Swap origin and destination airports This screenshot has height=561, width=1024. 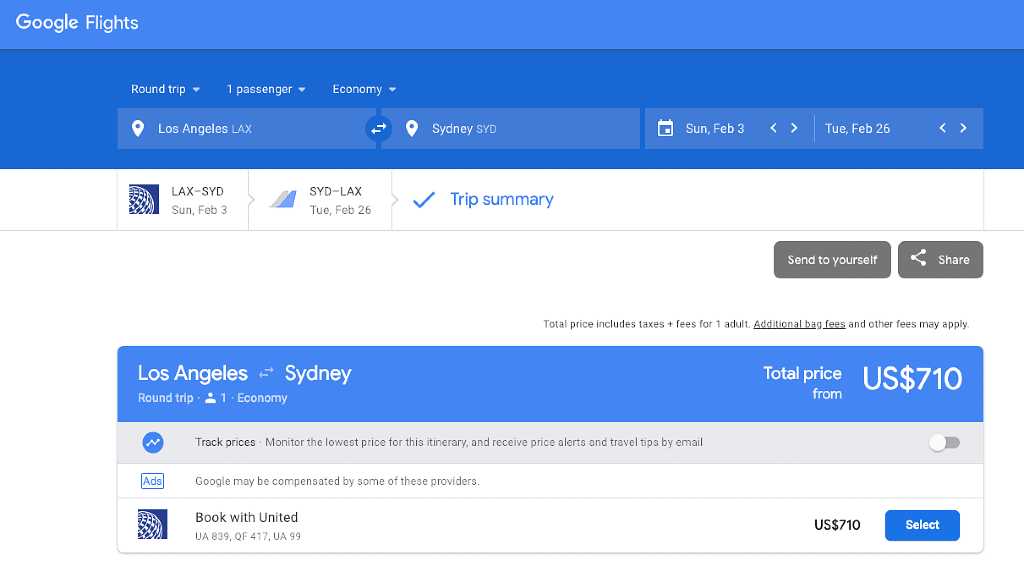[379, 129]
